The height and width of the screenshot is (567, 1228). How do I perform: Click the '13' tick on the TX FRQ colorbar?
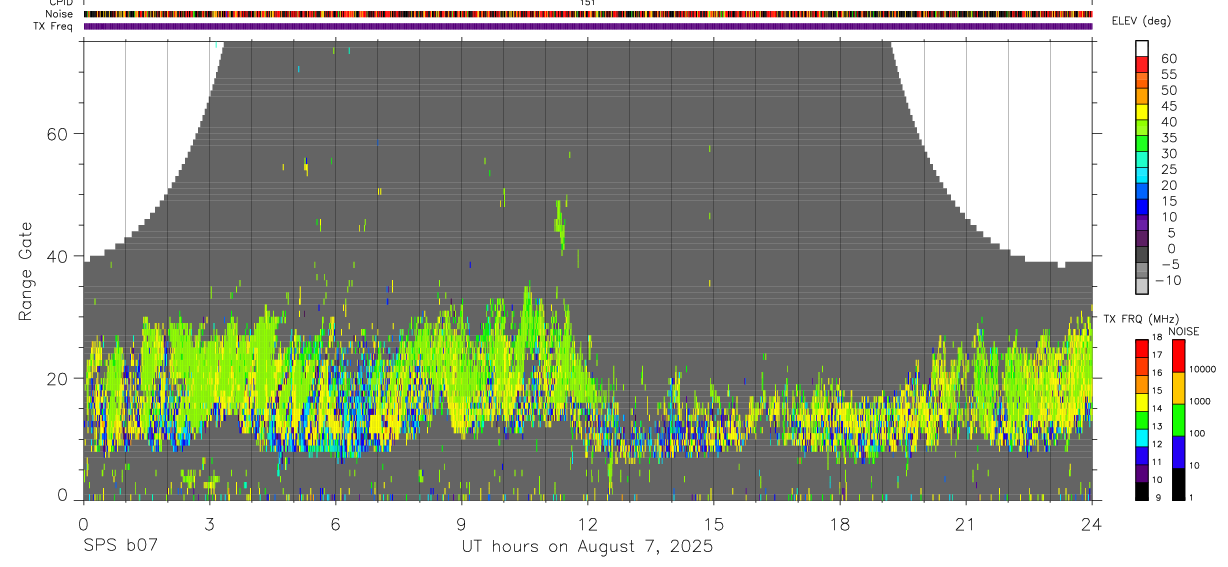[1156, 427]
